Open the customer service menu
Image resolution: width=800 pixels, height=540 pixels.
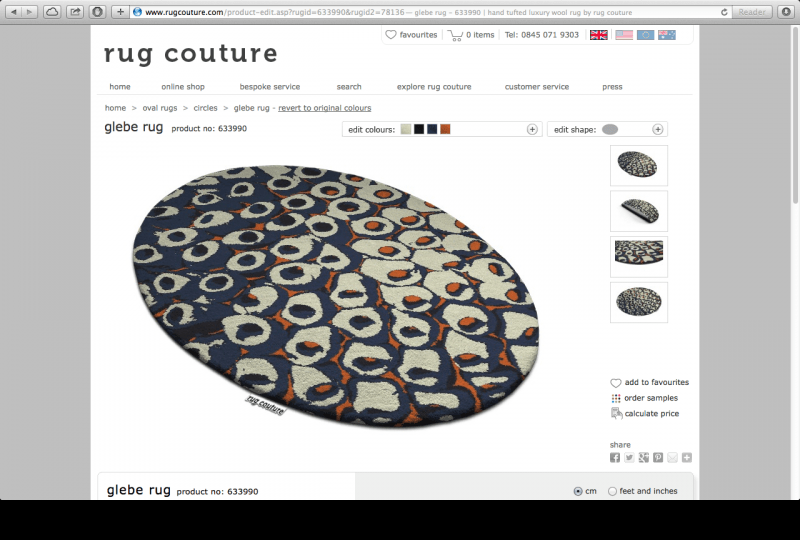537,87
